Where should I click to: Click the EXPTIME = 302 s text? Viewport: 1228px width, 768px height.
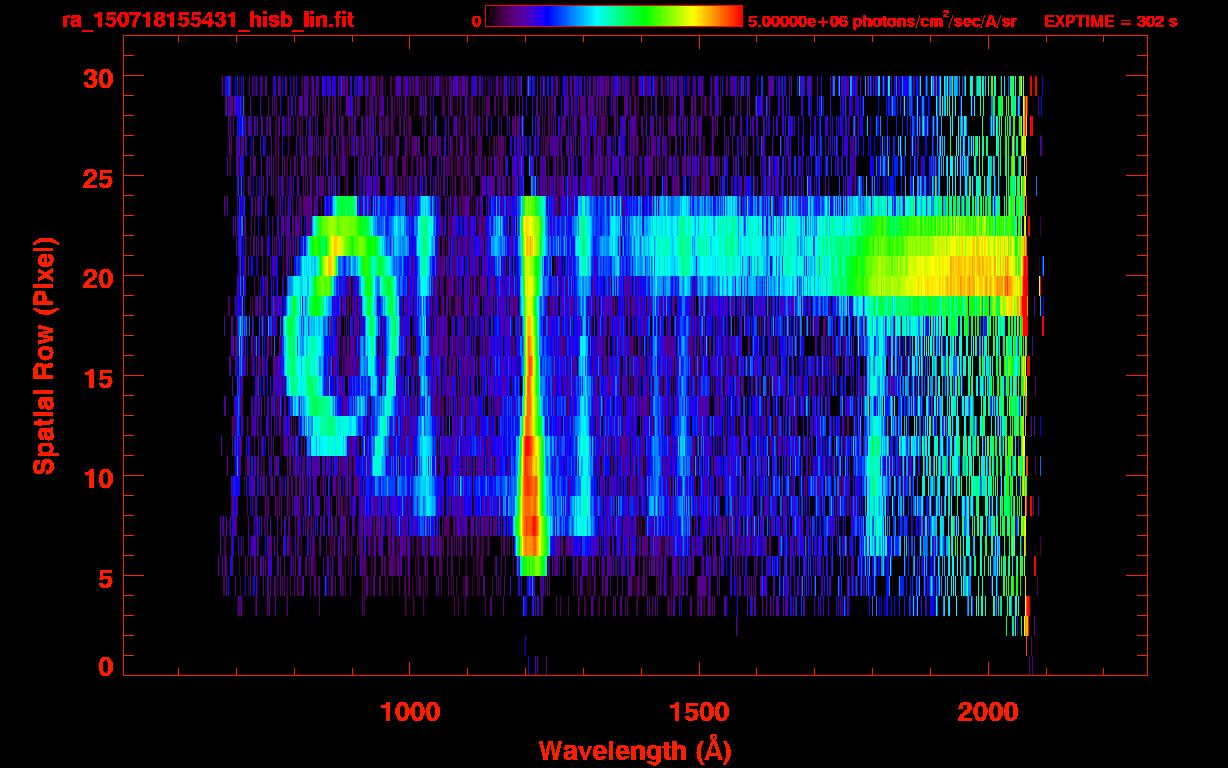1110,21
